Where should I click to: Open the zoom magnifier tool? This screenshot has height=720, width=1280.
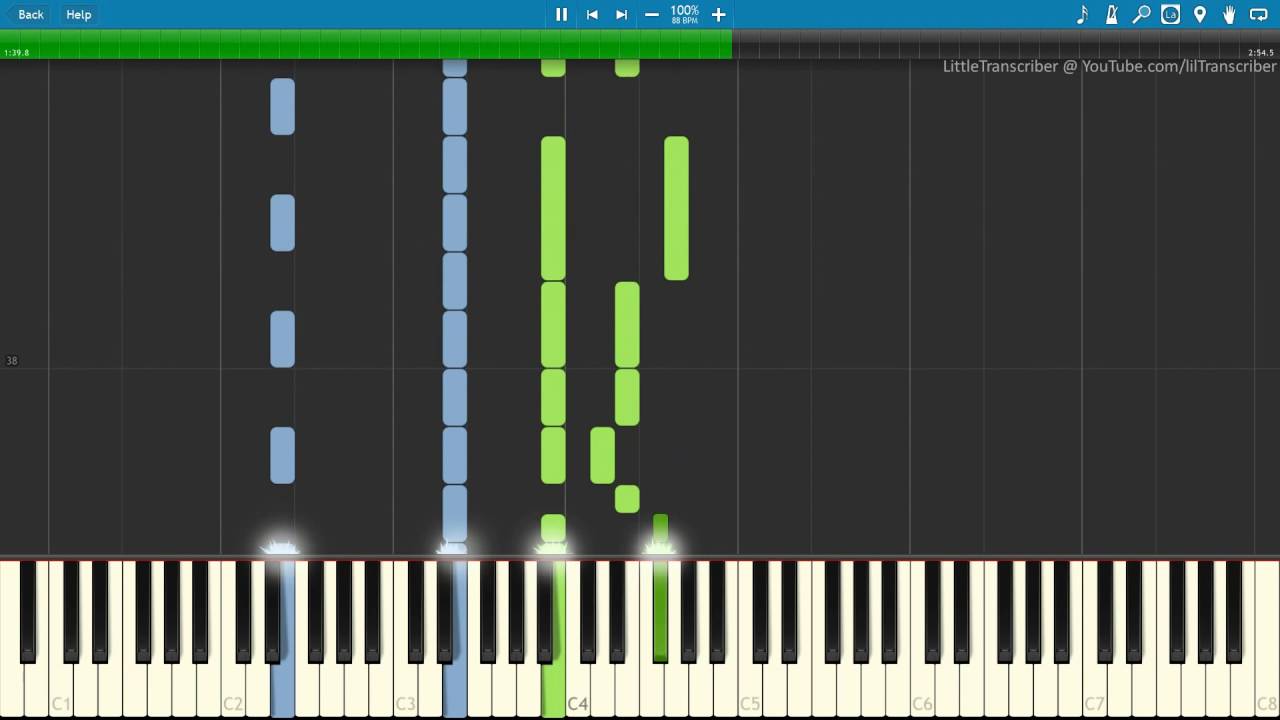pyautogui.click(x=1141, y=14)
